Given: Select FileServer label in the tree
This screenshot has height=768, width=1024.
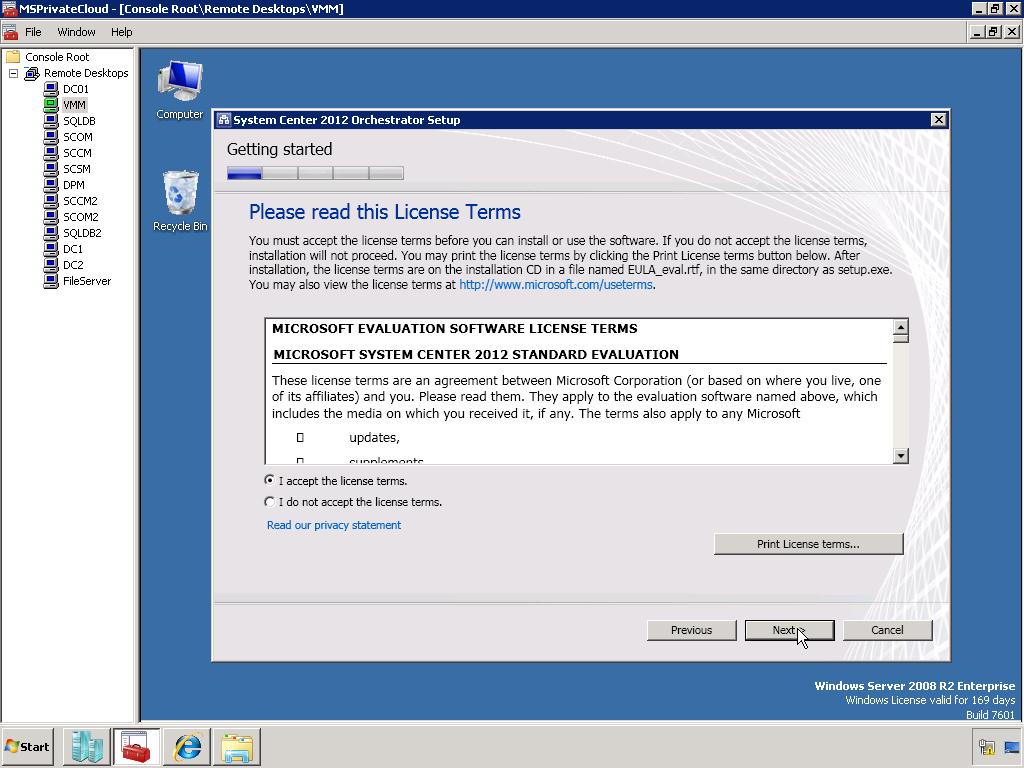Looking at the screenshot, I should pos(87,281).
